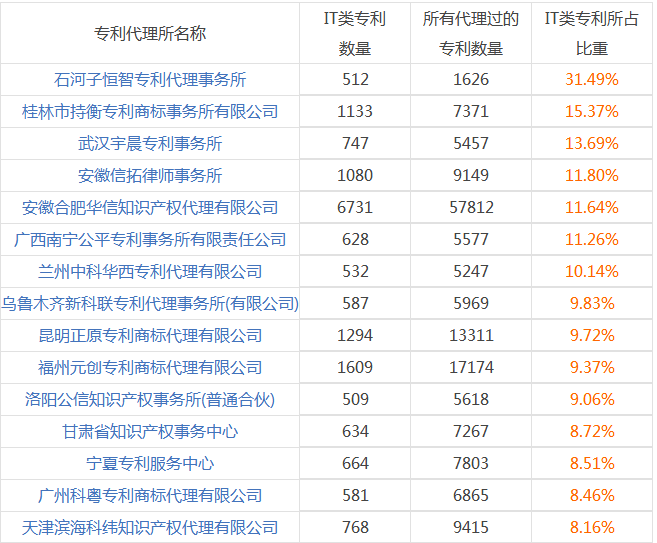Screen dimensions: 657x543
Task: Click total patent count 5247
Action: click(471, 272)
